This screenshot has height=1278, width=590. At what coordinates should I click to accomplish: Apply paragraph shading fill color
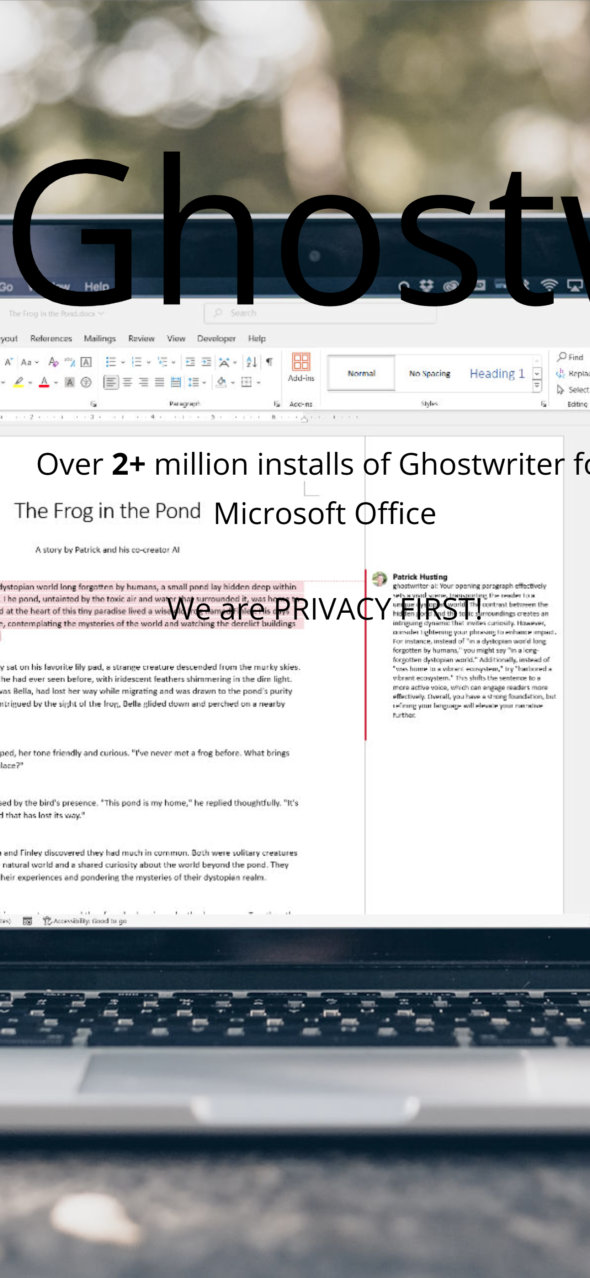click(x=221, y=381)
